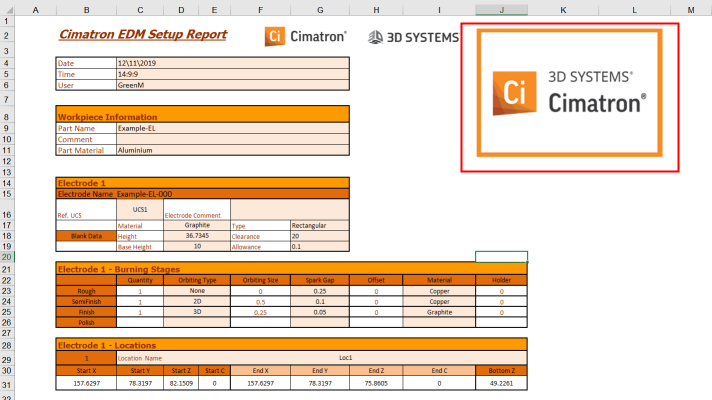Click the Holder column heading
Viewport: 712px width, 400px height.
[501, 280]
